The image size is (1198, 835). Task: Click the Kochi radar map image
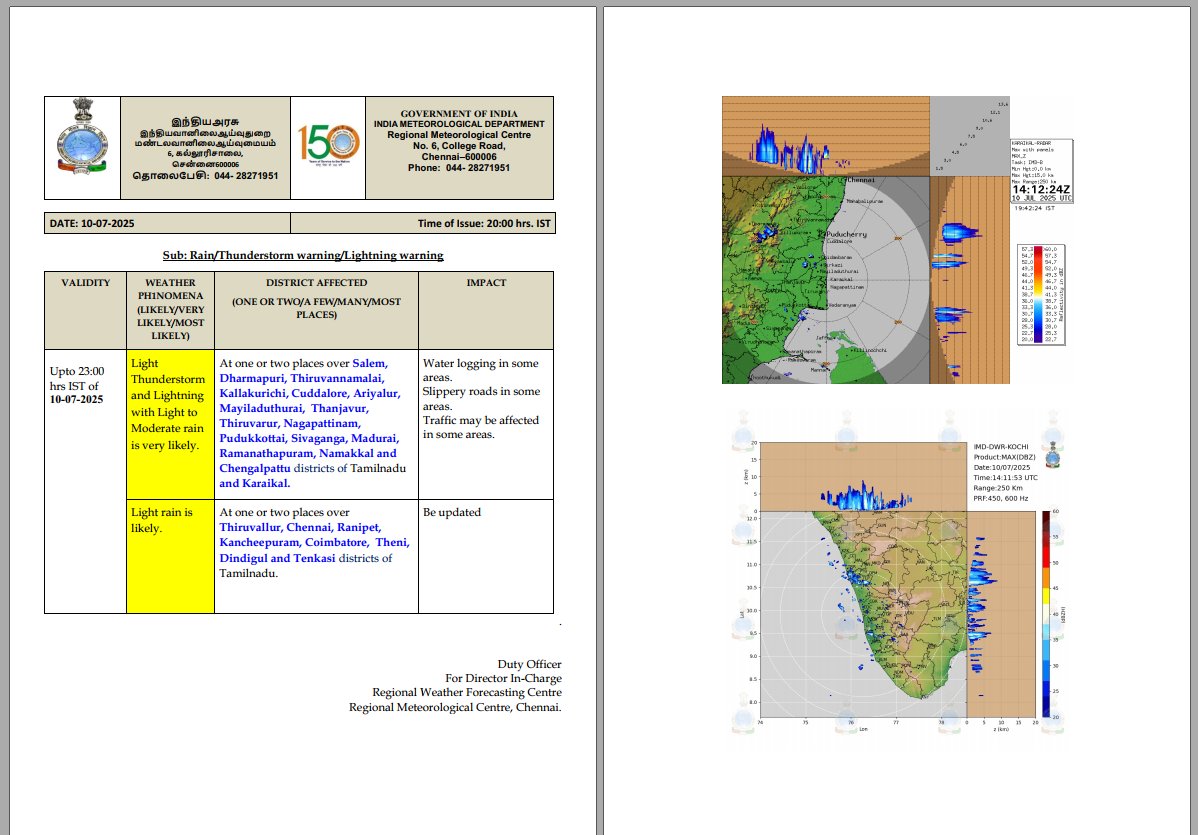coord(898,581)
